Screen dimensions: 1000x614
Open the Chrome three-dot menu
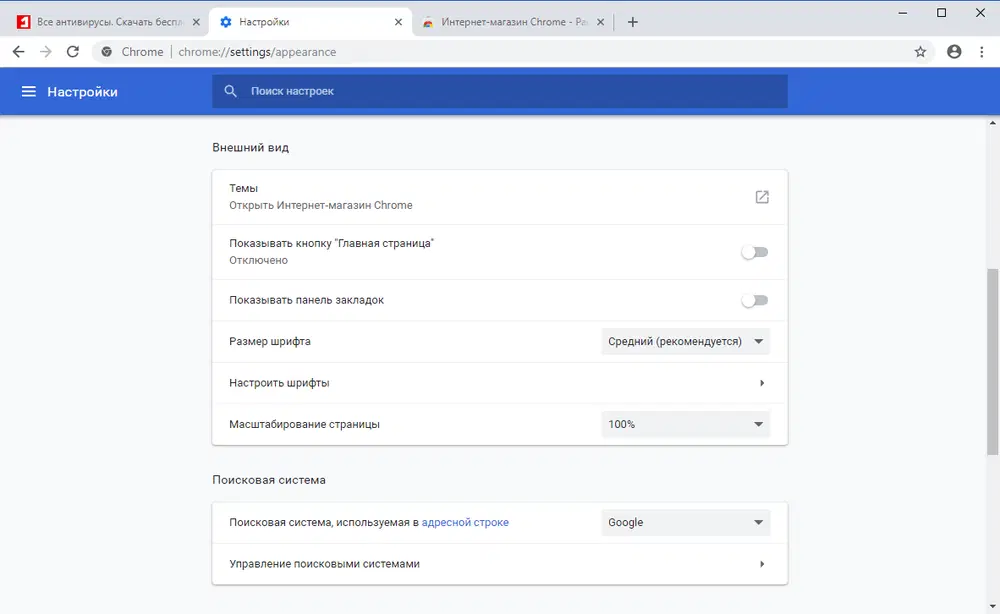982,52
